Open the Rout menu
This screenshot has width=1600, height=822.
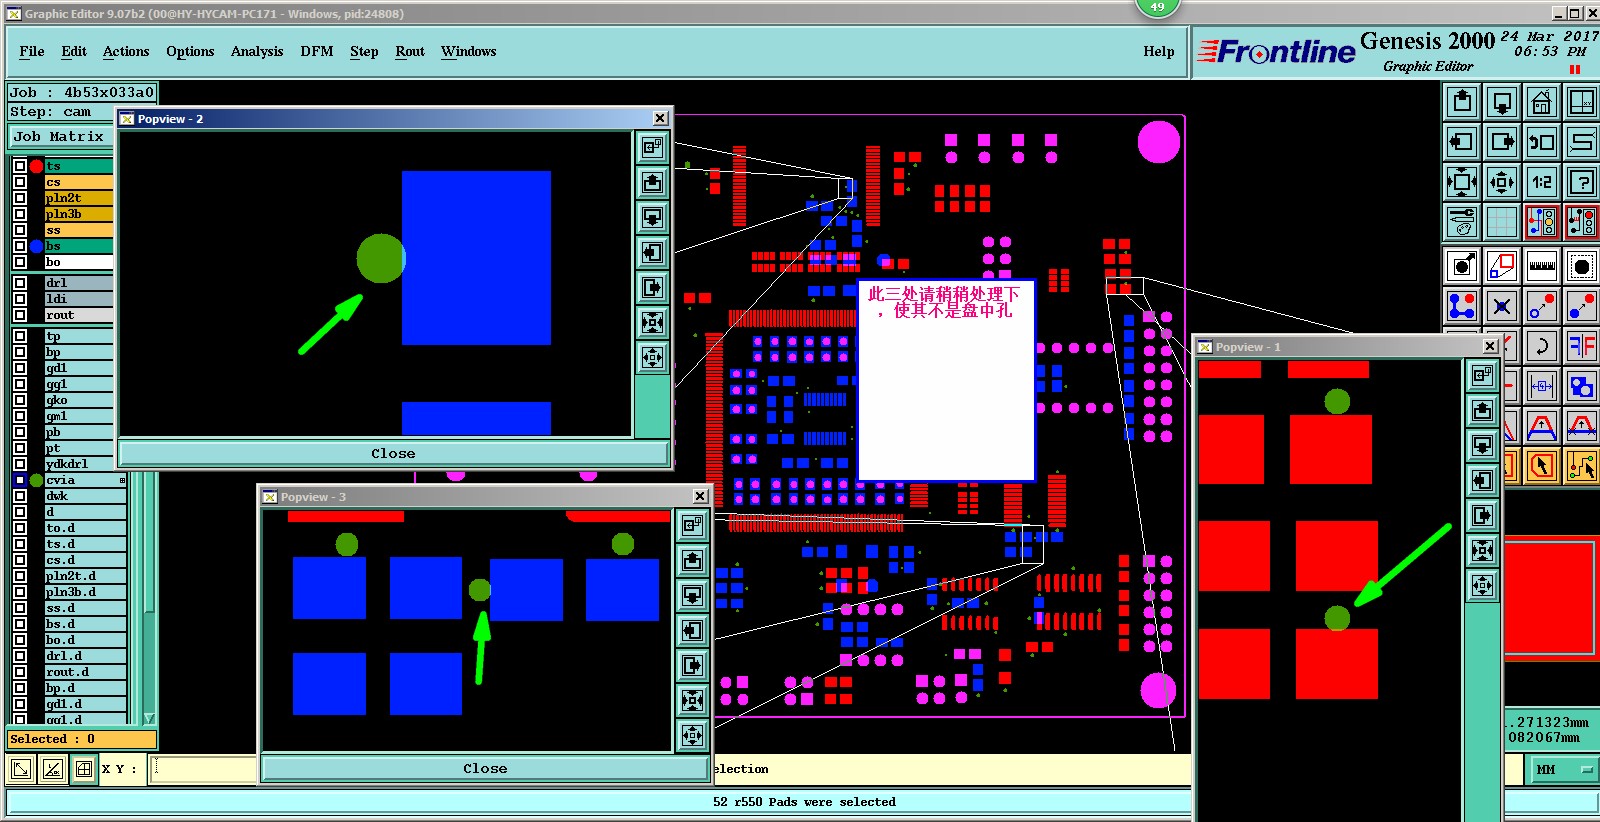tap(410, 51)
